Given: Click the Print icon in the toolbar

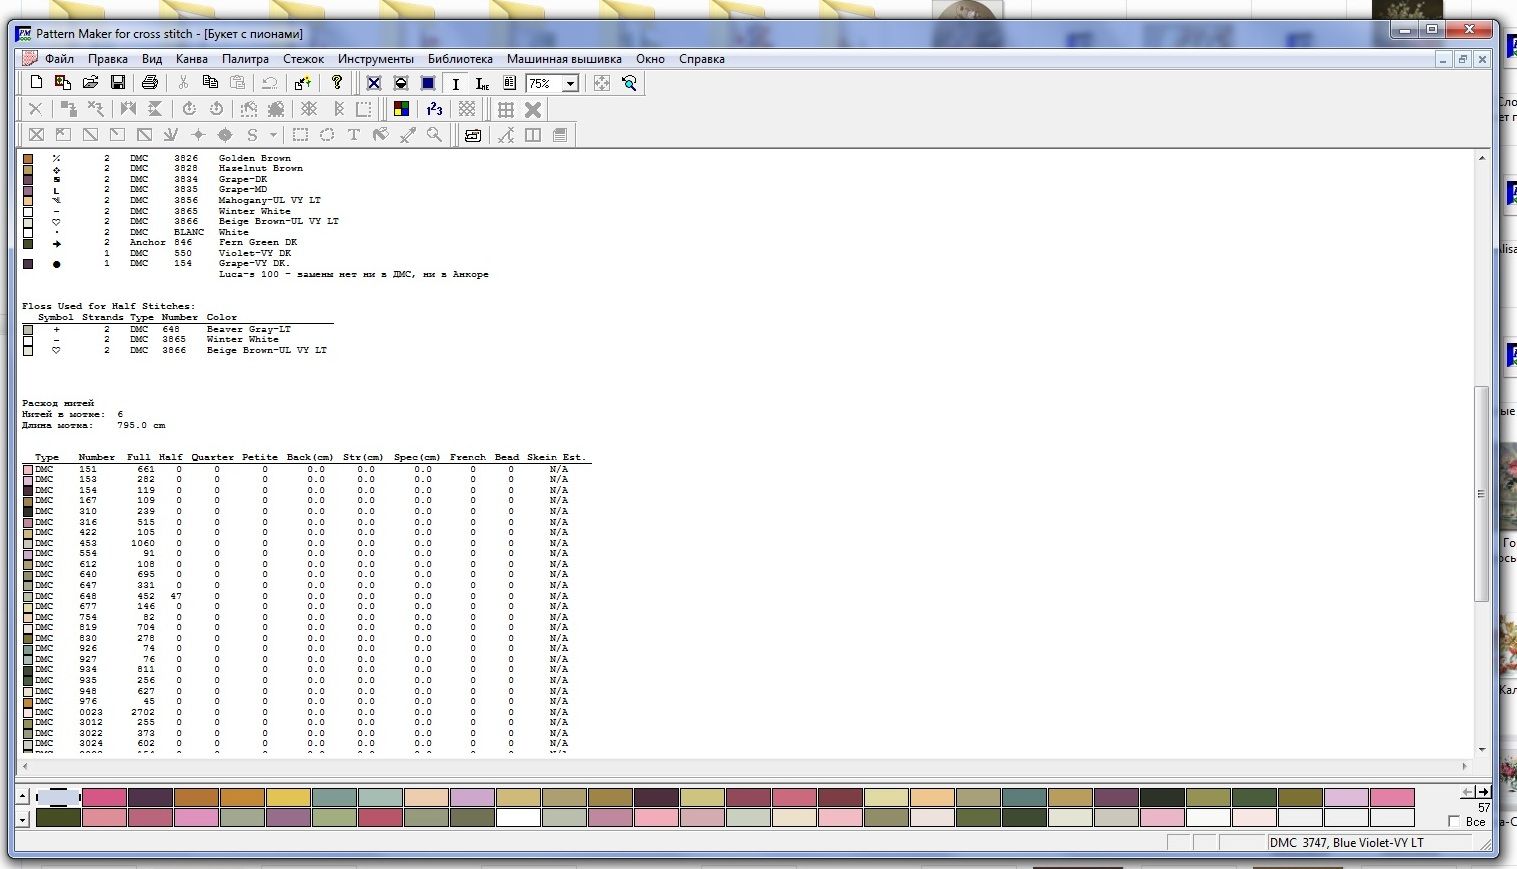Looking at the screenshot, I should coord(150,83).
